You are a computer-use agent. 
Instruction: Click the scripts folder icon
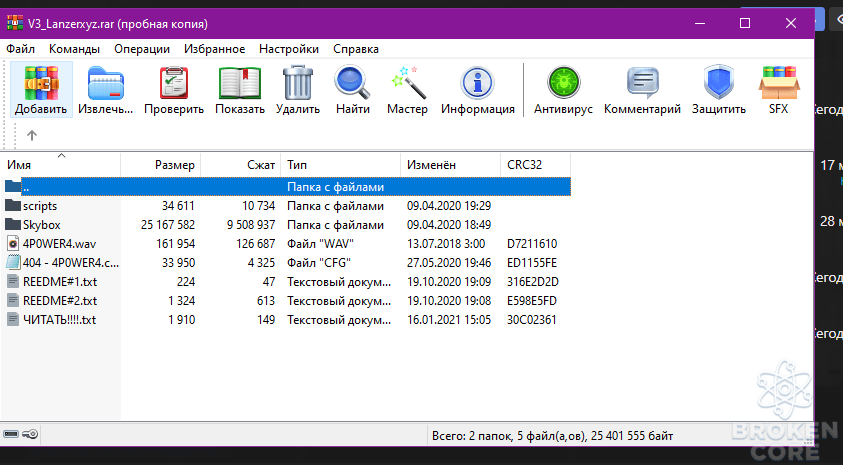point(13,205)
